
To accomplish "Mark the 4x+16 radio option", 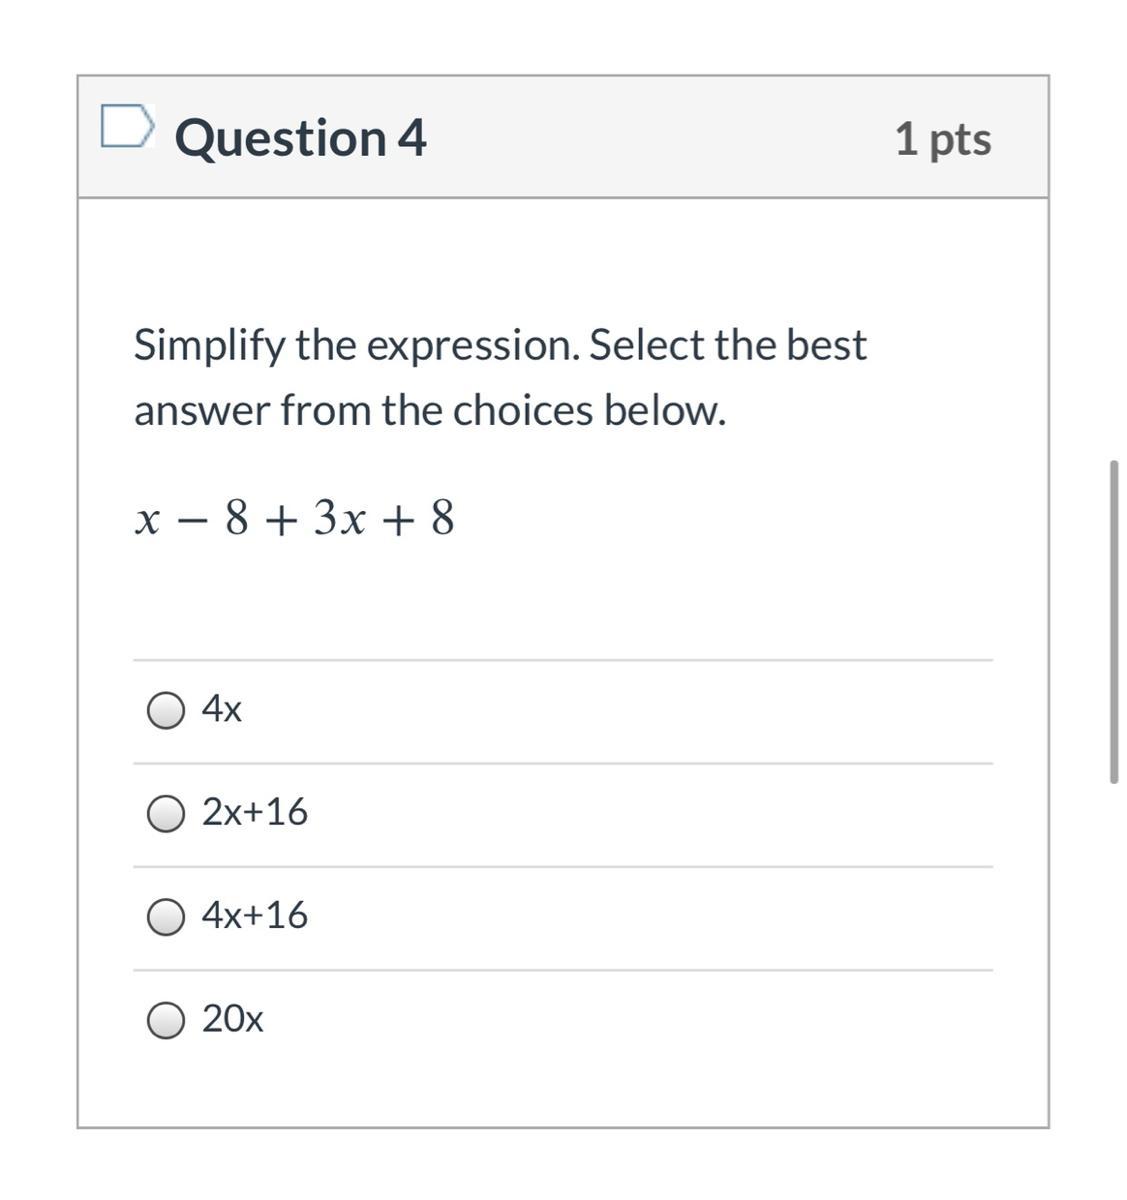I will coord(166,917).
